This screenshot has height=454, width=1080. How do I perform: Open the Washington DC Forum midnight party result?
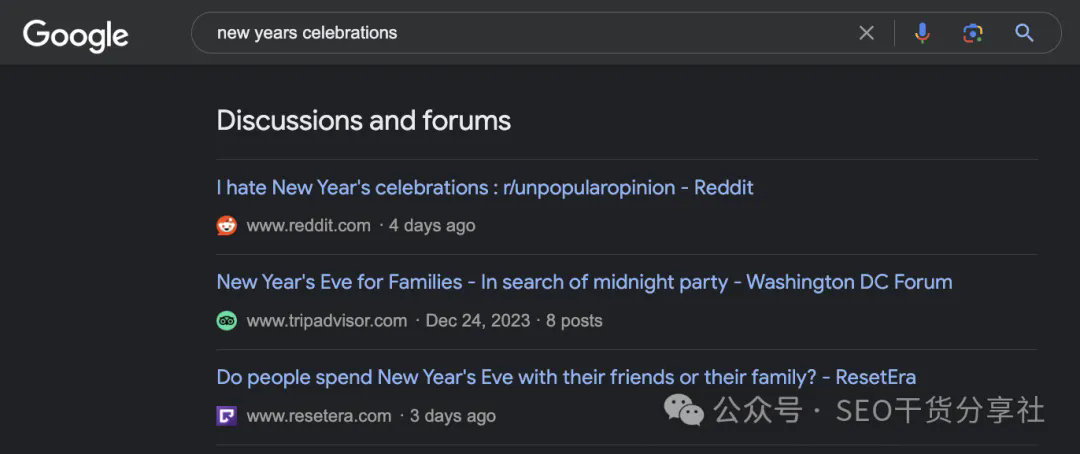point(584,282)
